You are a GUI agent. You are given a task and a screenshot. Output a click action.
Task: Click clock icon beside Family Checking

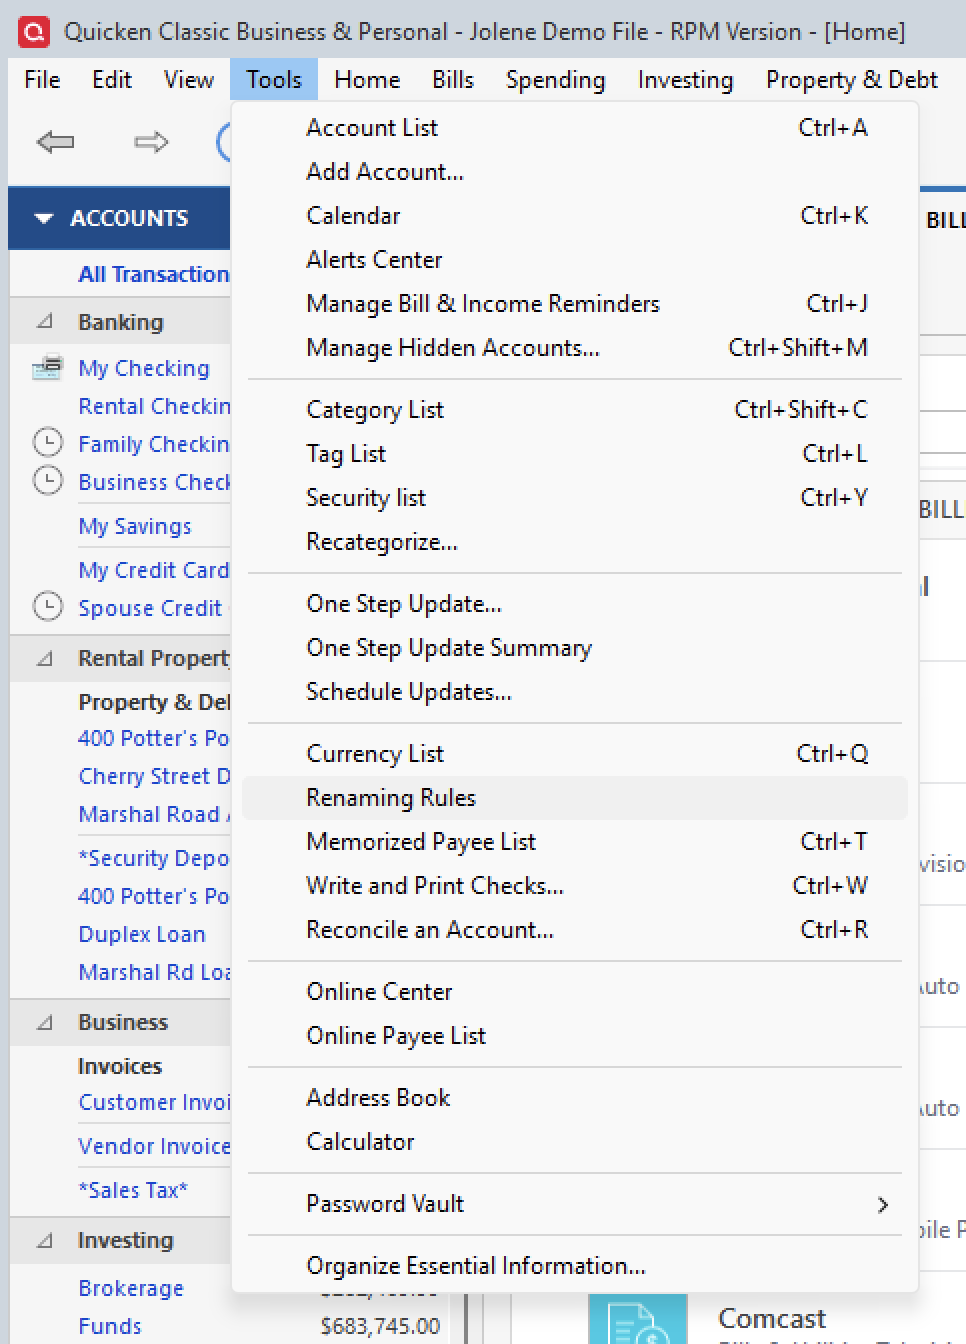pos(47,443)
